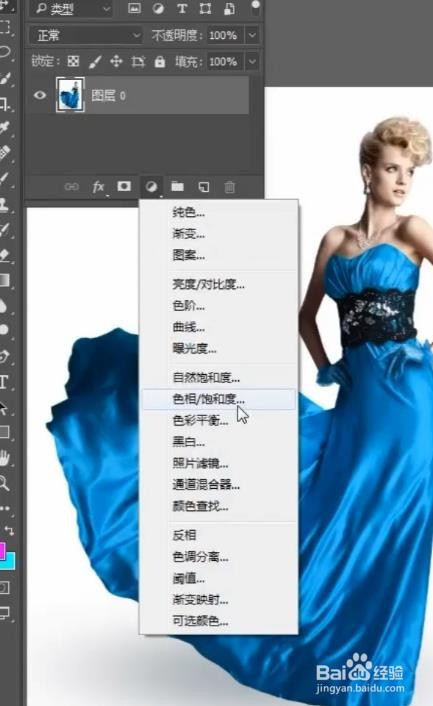Screen dimensions: 433x706
Task: Toggle lock image pixels brush icon
Action: [95, 62]
